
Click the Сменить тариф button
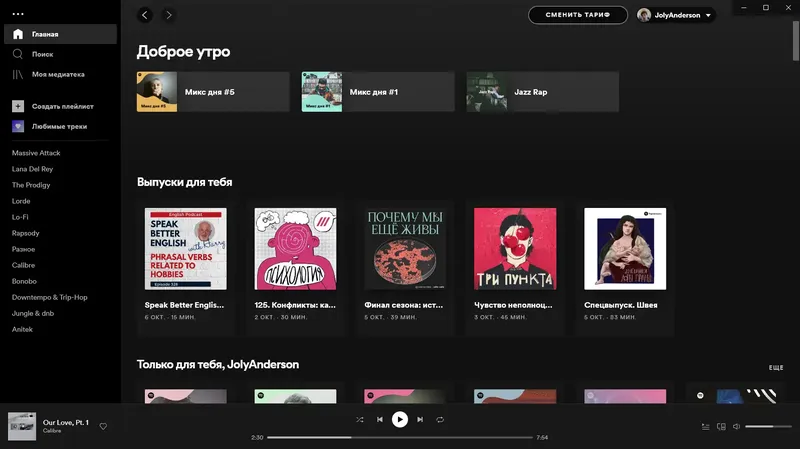point(578,15)
